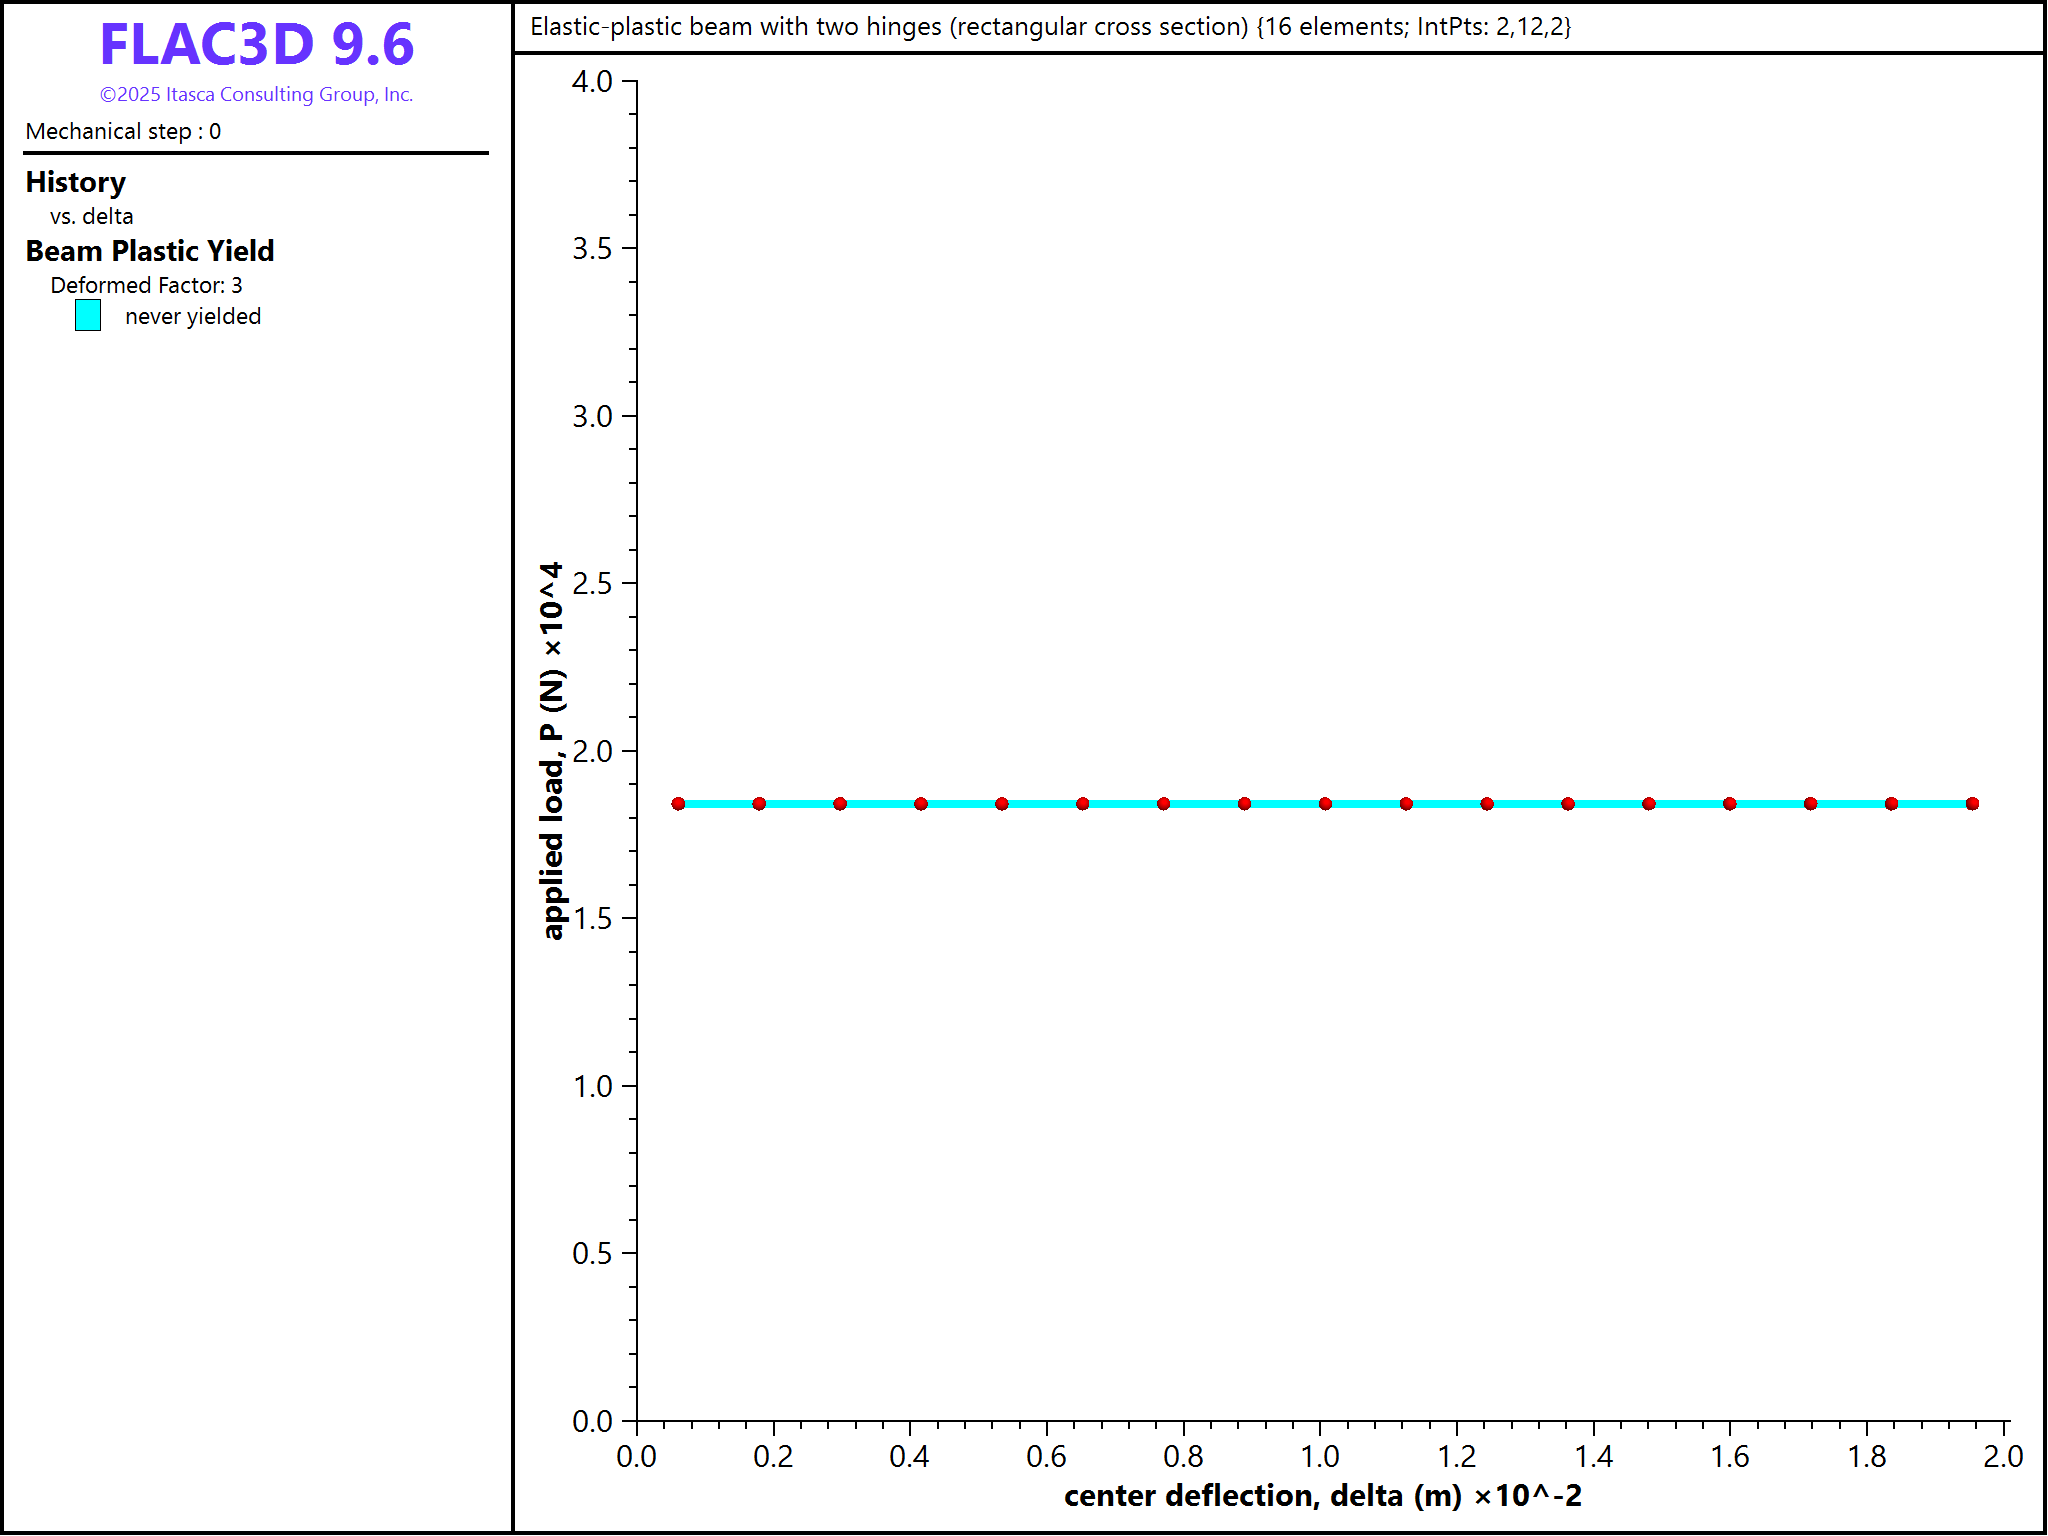Screen dimensions: 2048x1536
Task: Click the Mechanical step : 0 text
Action: coord(123,131)
